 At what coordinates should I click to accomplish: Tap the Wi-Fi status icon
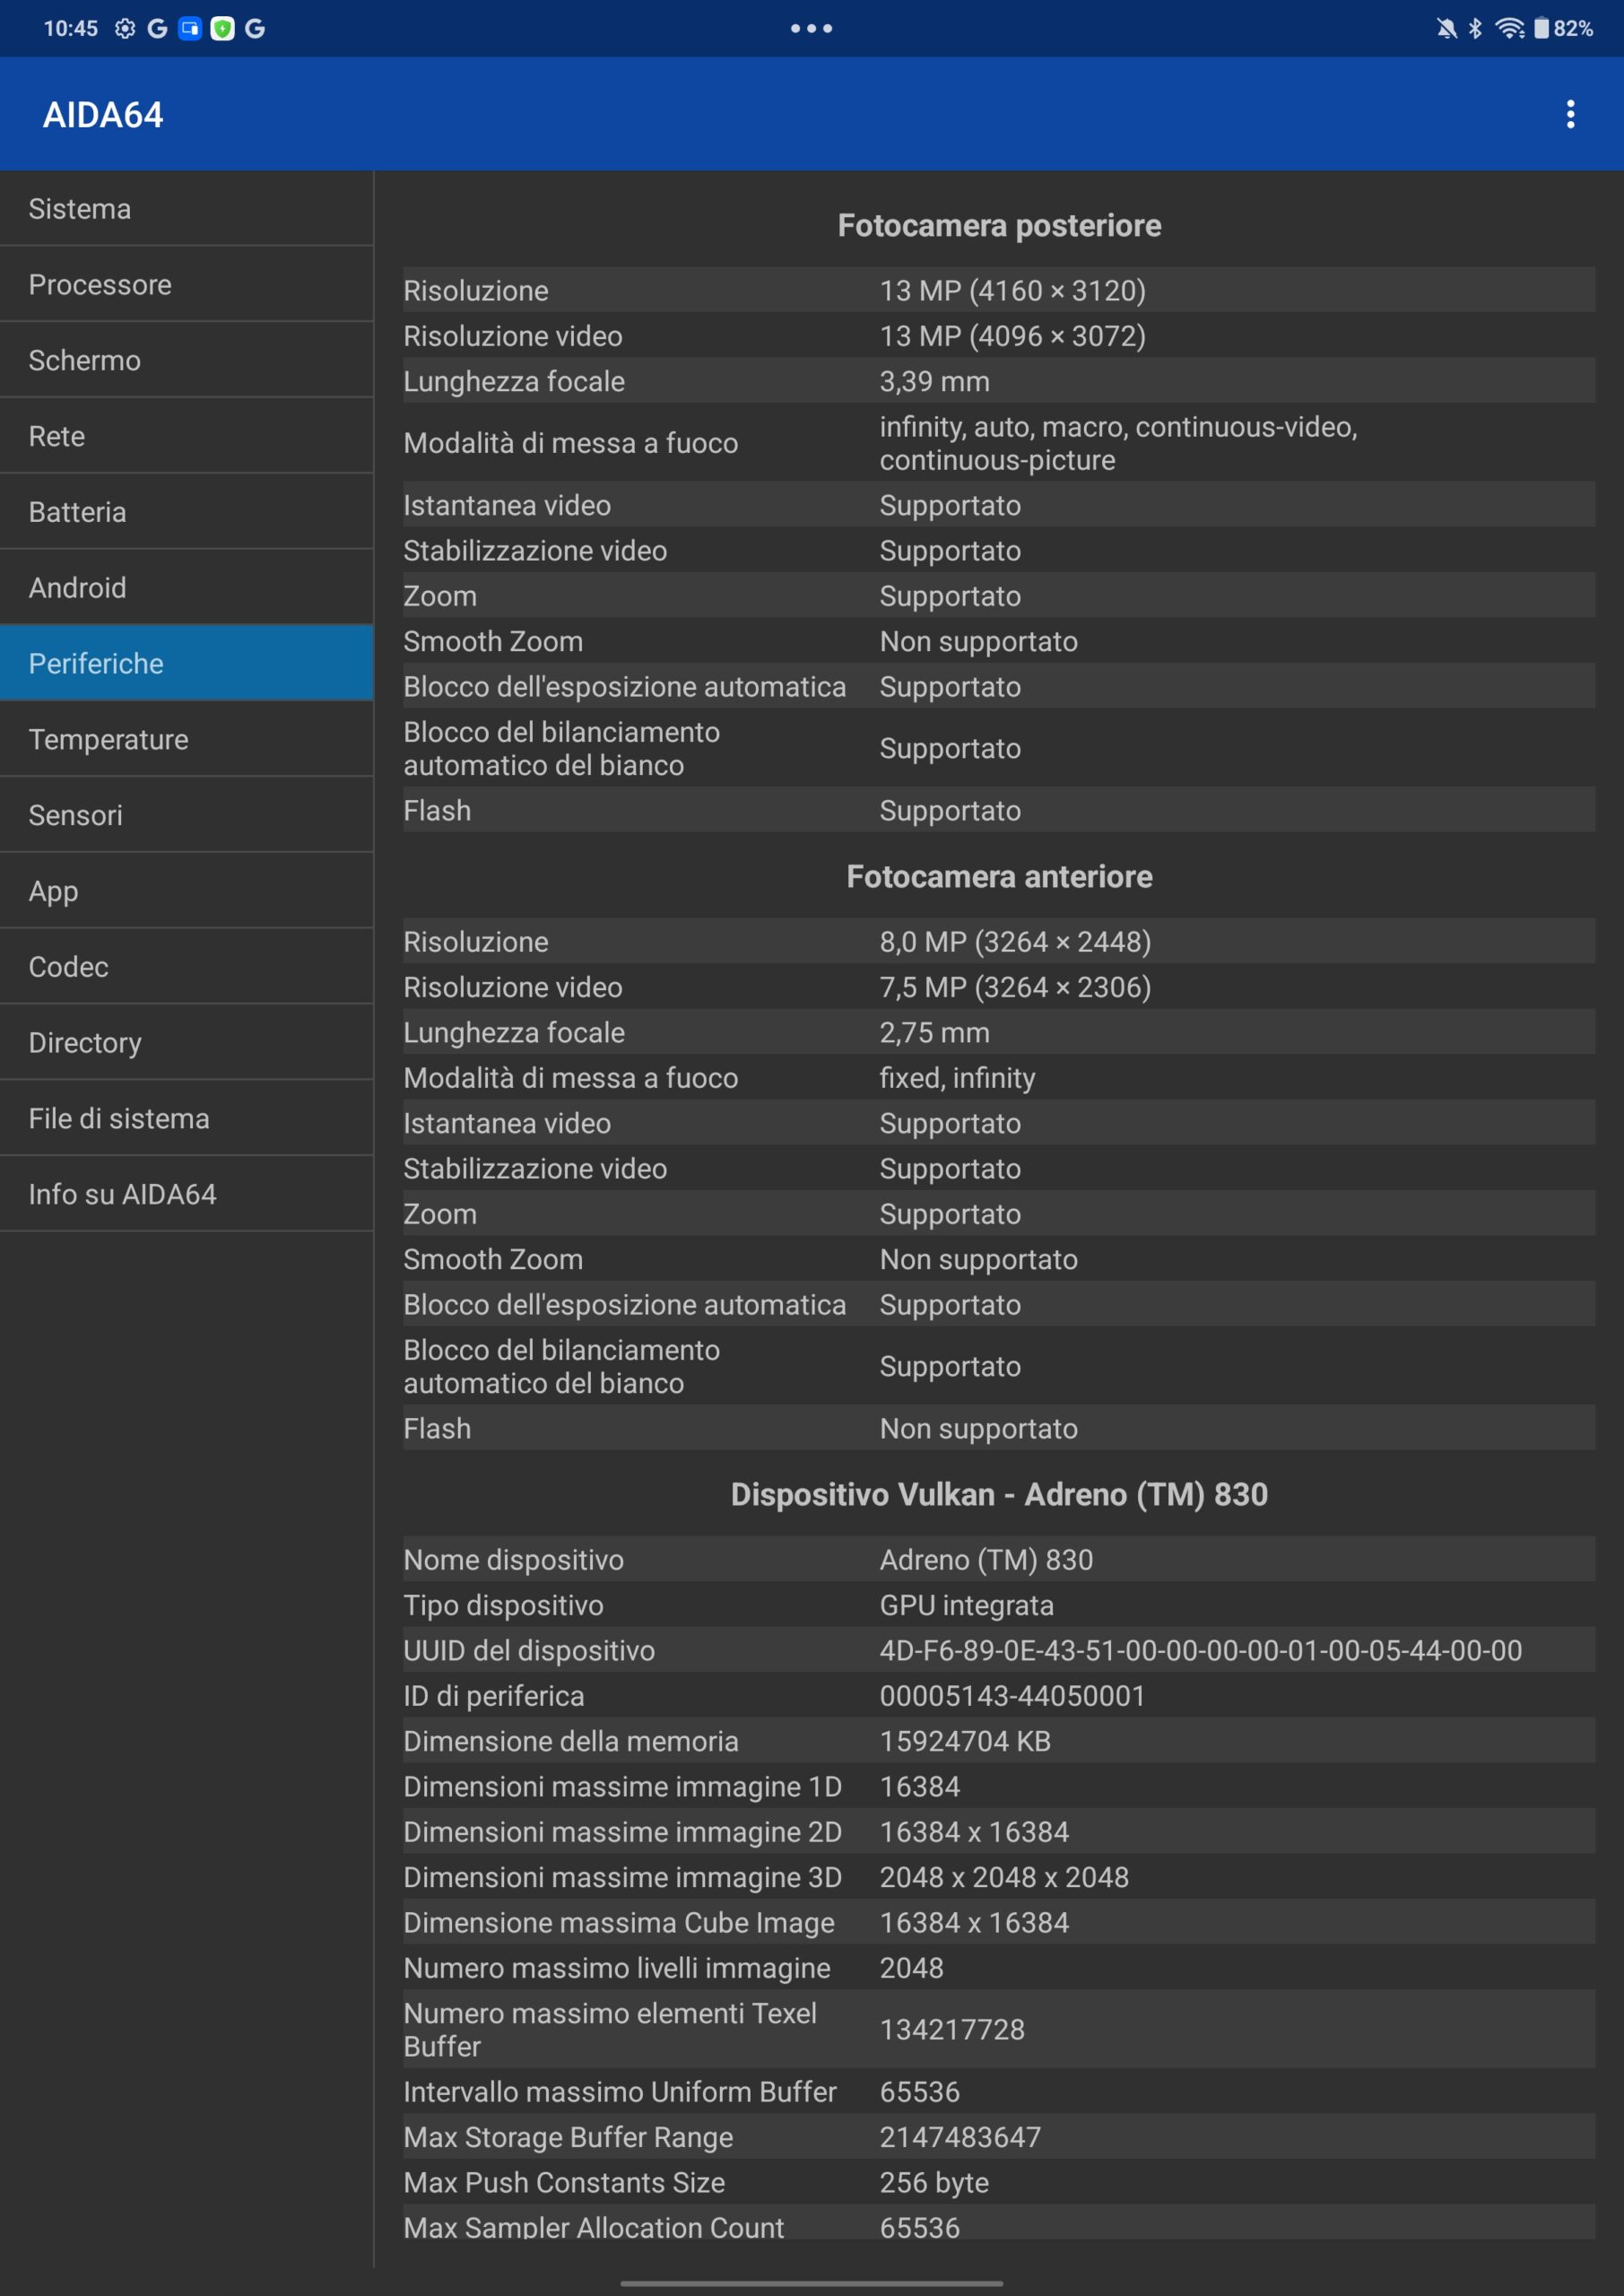point(1509,28)
